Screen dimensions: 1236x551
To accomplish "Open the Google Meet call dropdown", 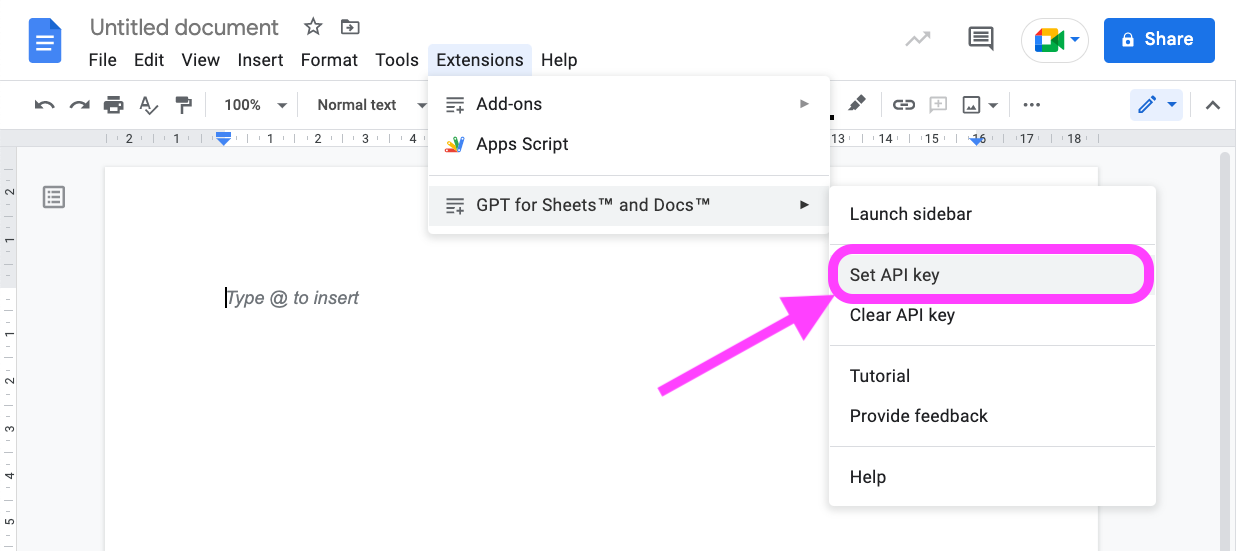I will pyautogui.click(x=1056, y=40).
